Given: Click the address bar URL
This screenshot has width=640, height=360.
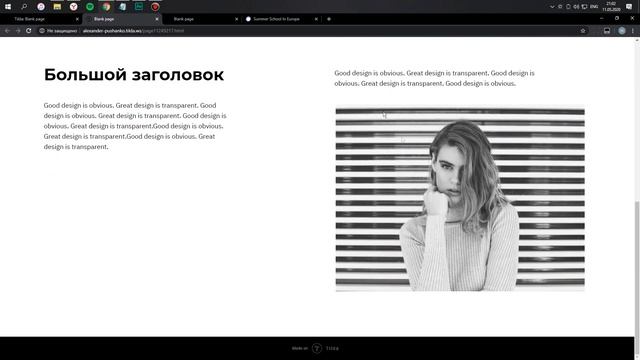Looking at the screenshot, I should coord(133,31).
